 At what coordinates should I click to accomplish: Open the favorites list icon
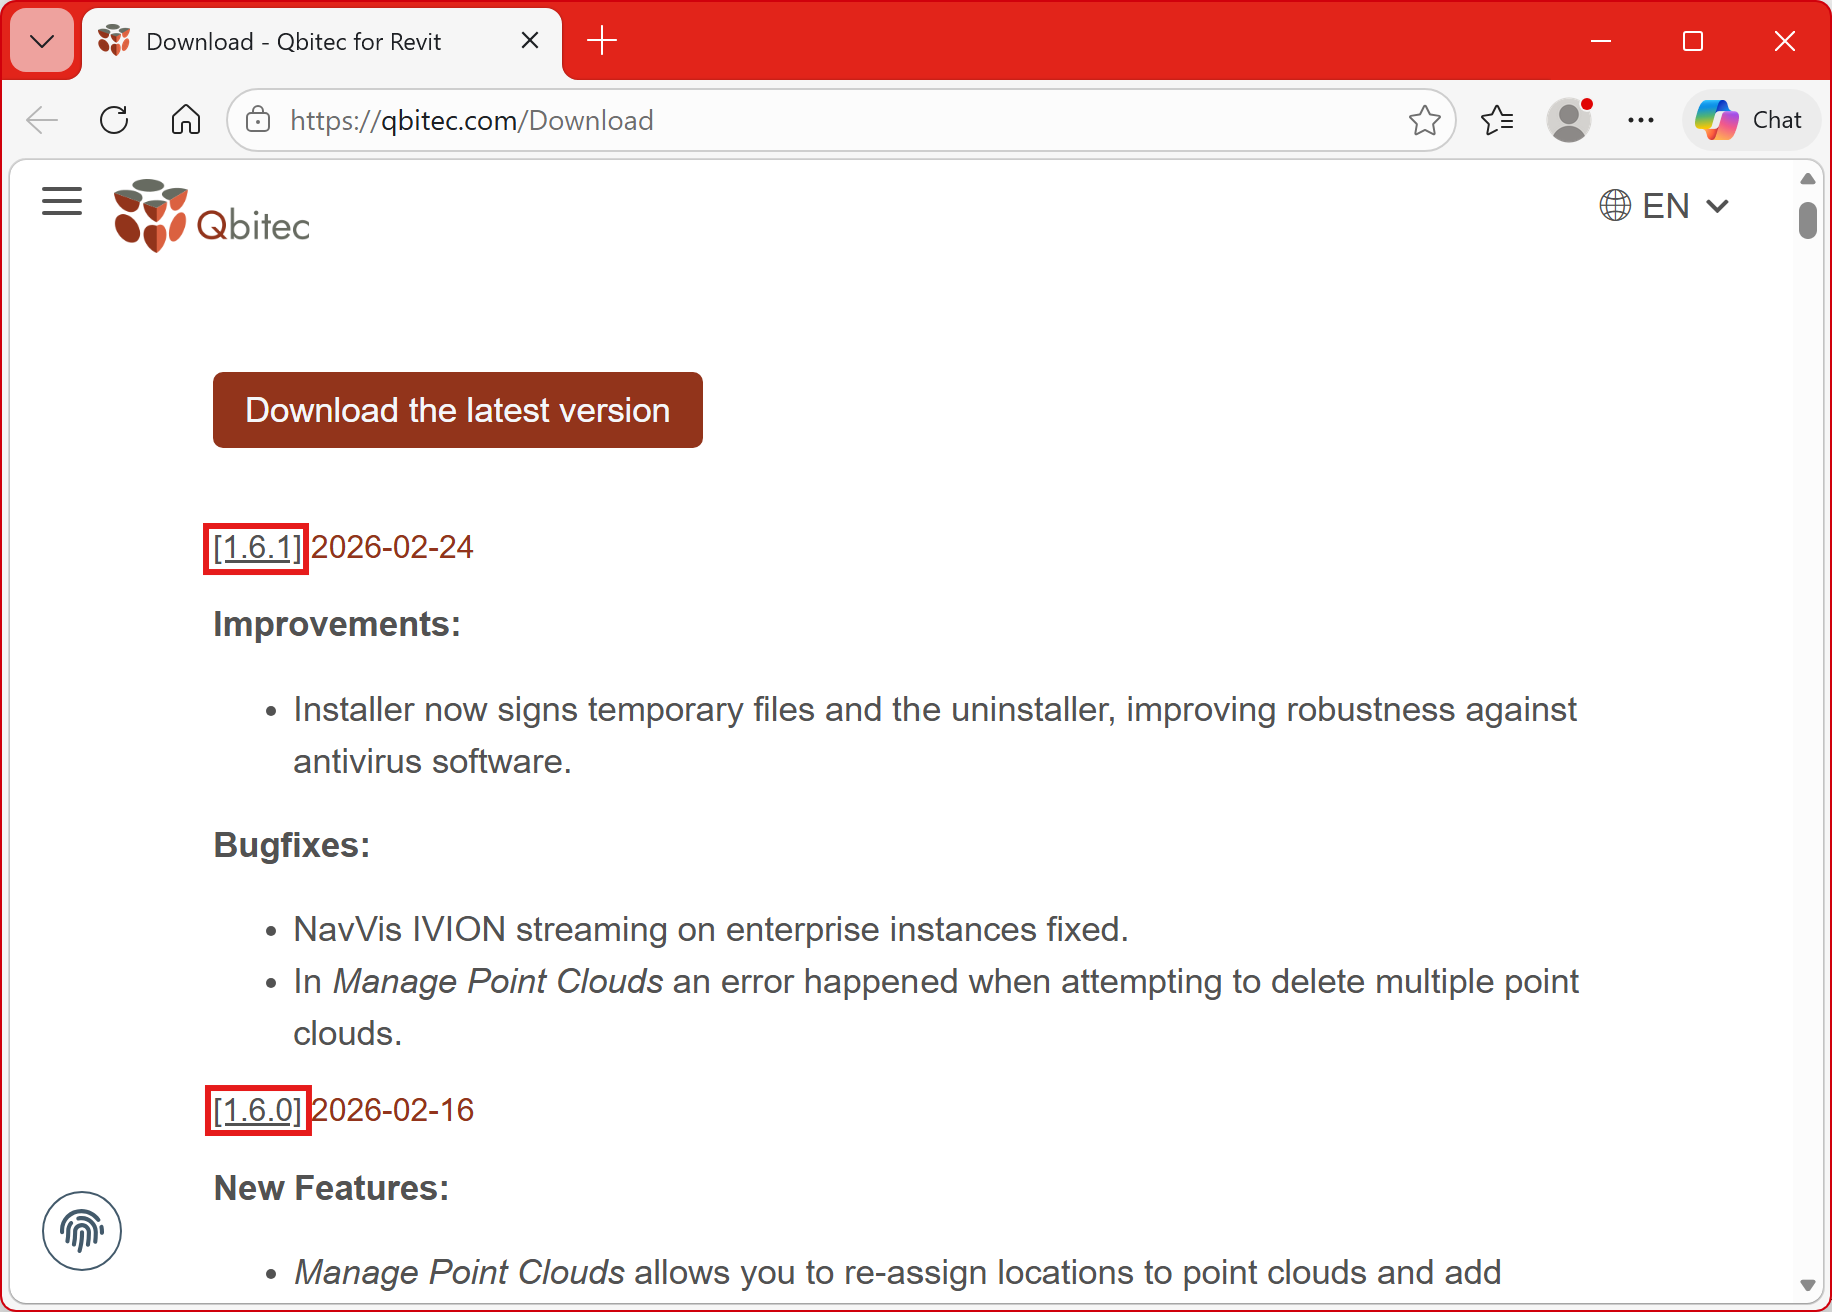click(x=1497, y=120)
